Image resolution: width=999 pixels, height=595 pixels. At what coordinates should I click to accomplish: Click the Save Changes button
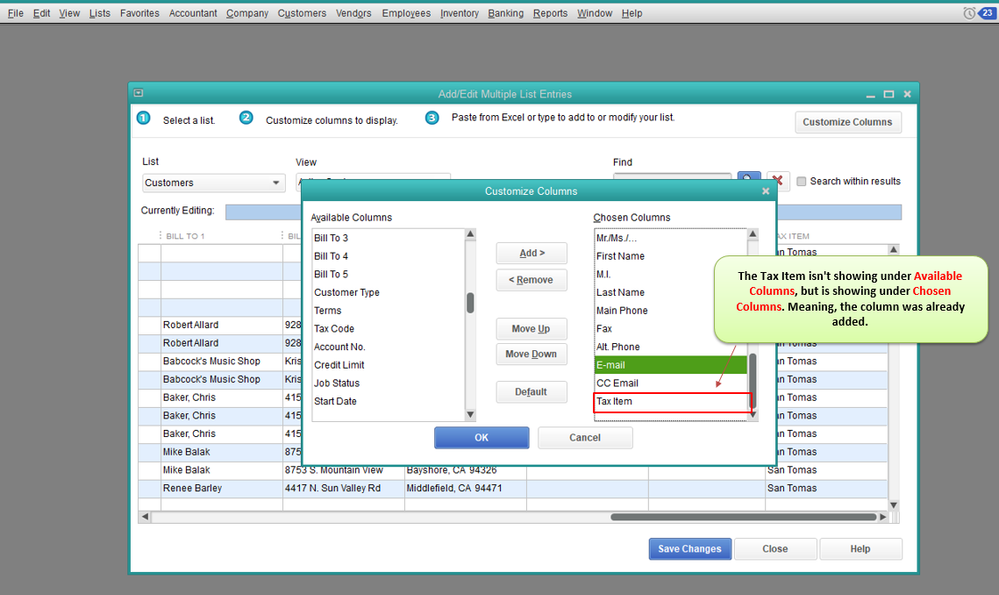tap(689, 548)
